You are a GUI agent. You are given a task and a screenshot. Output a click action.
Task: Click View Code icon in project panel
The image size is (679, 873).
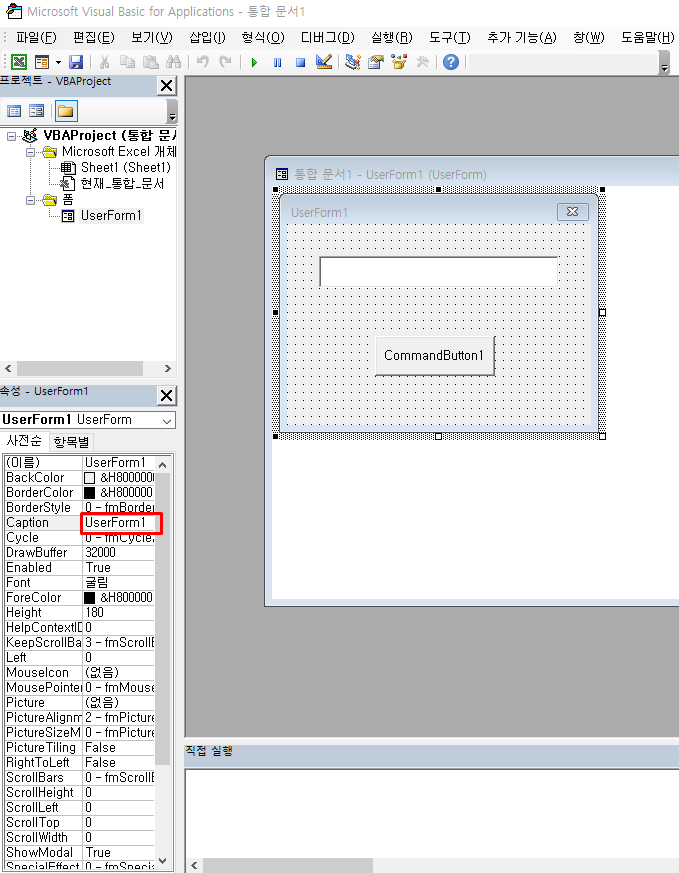(x=14, y=111)
